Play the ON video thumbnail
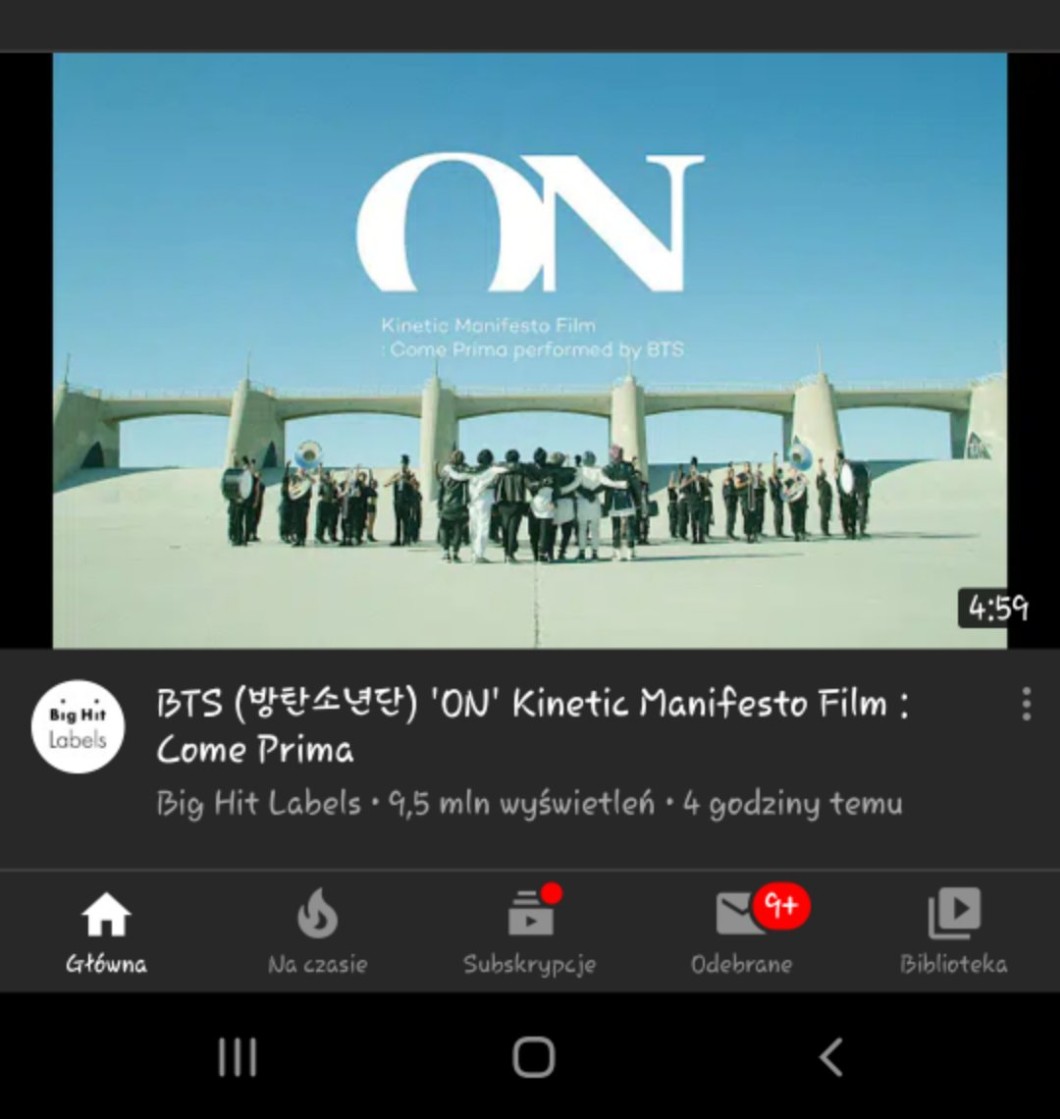 pyautogui.click(x=530, y=350)
